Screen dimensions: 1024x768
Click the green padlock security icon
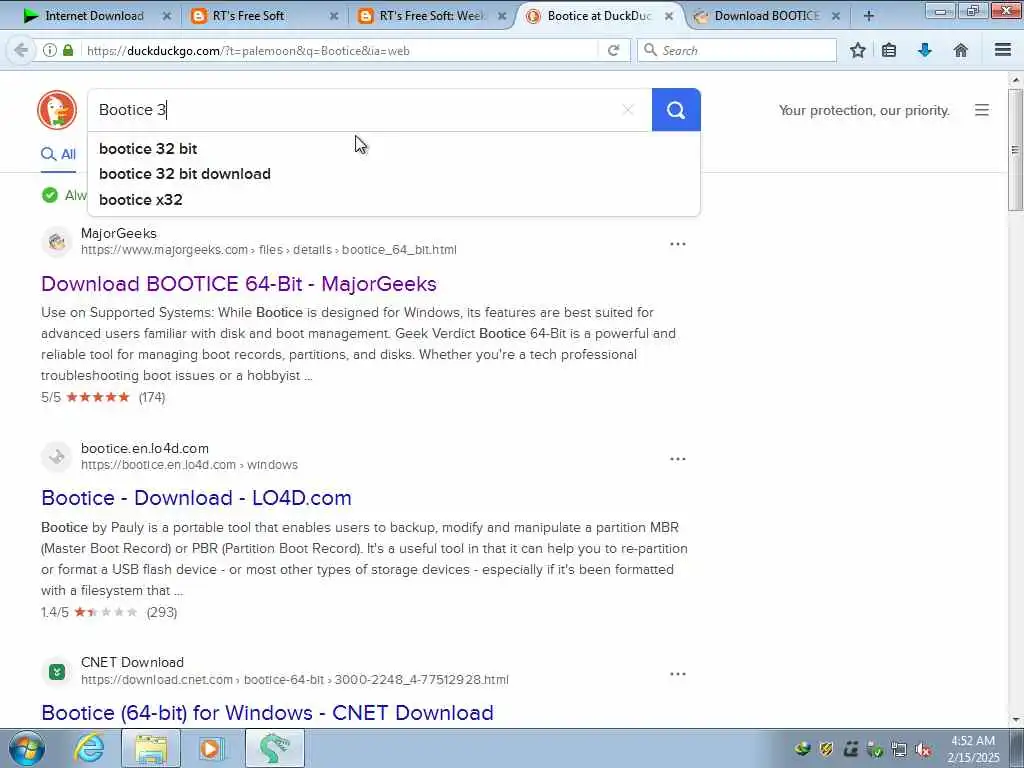click(68, 50)
